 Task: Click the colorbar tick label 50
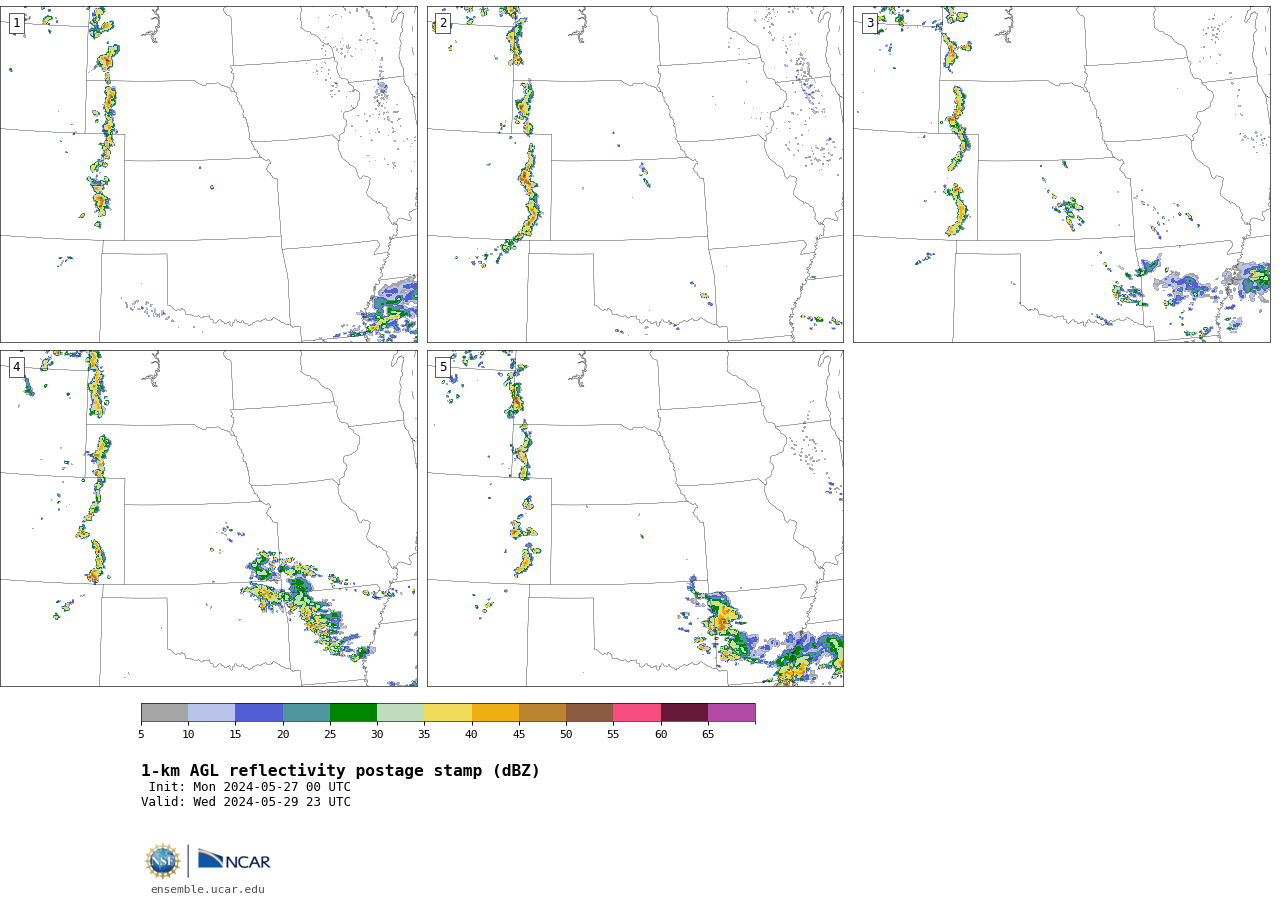(x=566, y=735)
